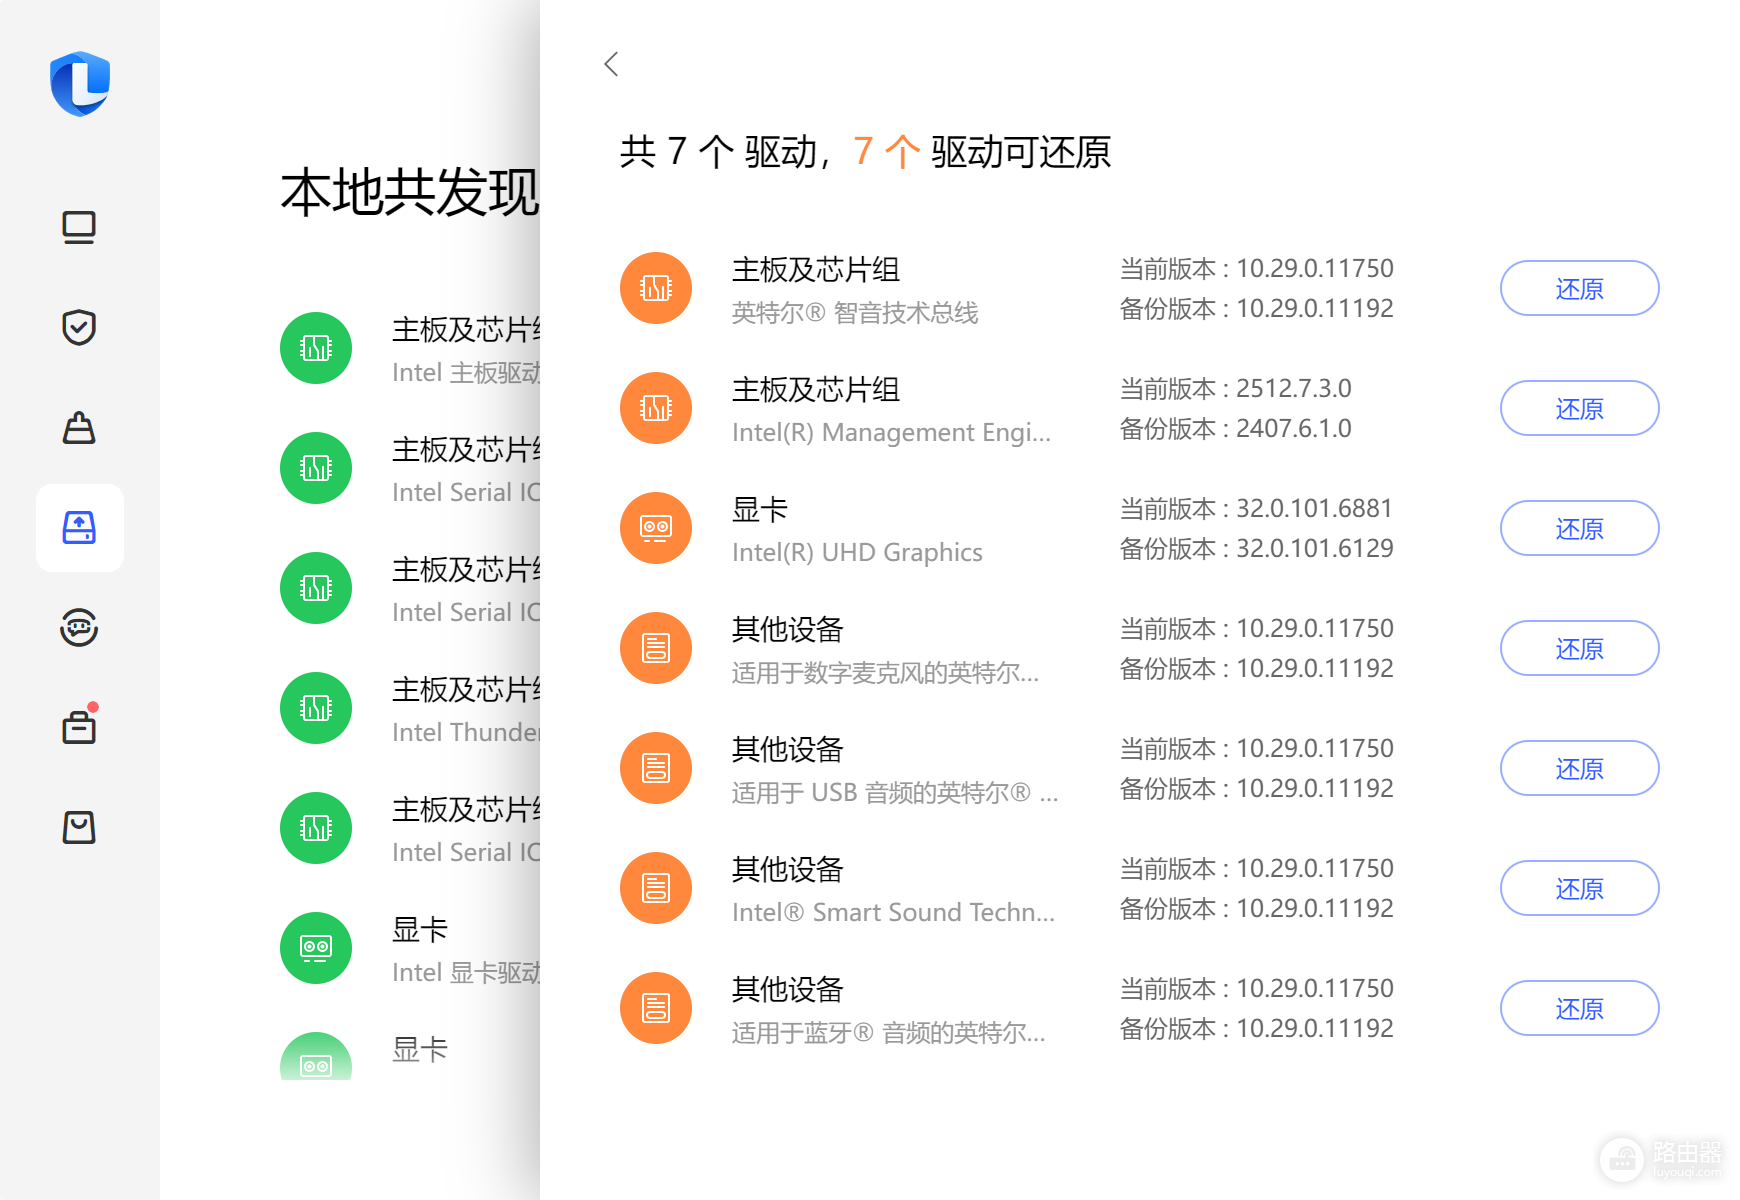Click green chipset icon beside Intel Thunder row

pyautogui.click(x=316, y=708)
